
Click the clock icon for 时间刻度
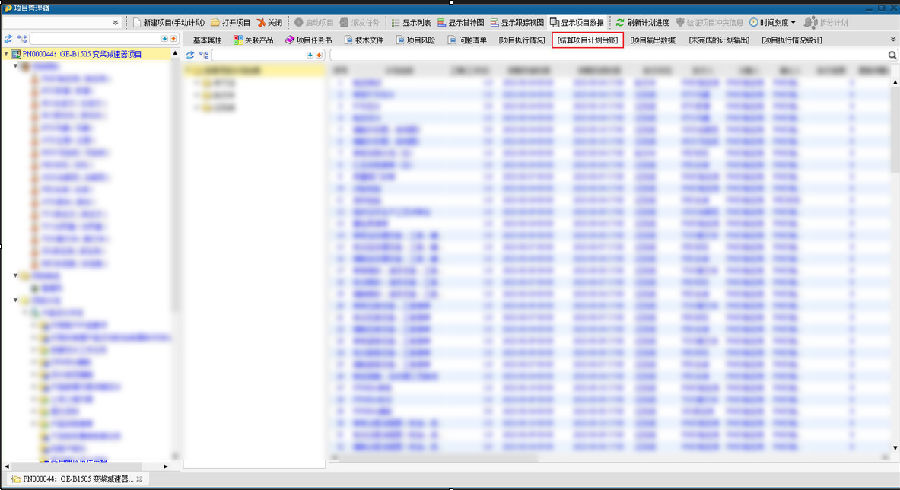(754, 22)
